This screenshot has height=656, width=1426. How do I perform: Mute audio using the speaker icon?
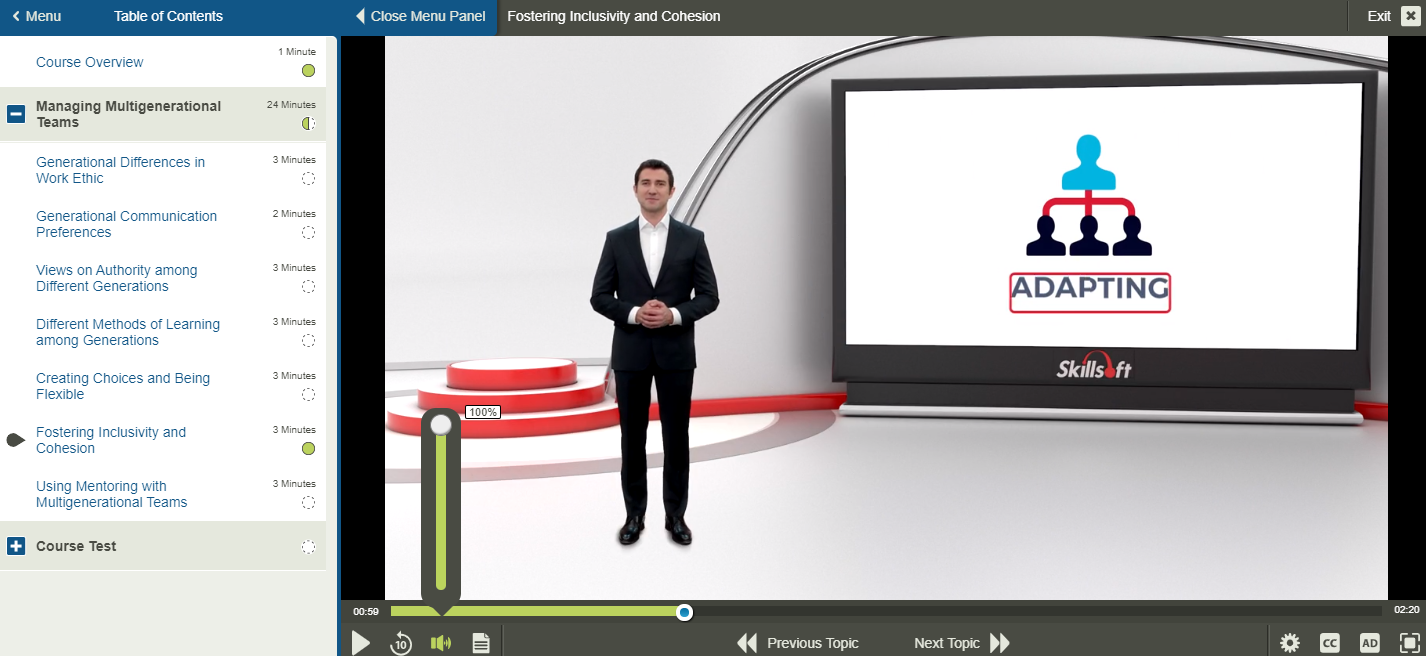coord(440,643)
